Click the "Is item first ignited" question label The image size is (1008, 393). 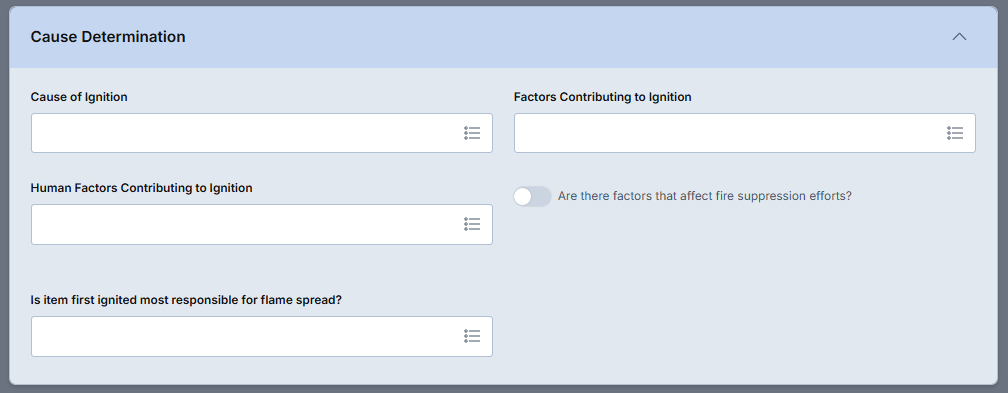click(186, 300)
